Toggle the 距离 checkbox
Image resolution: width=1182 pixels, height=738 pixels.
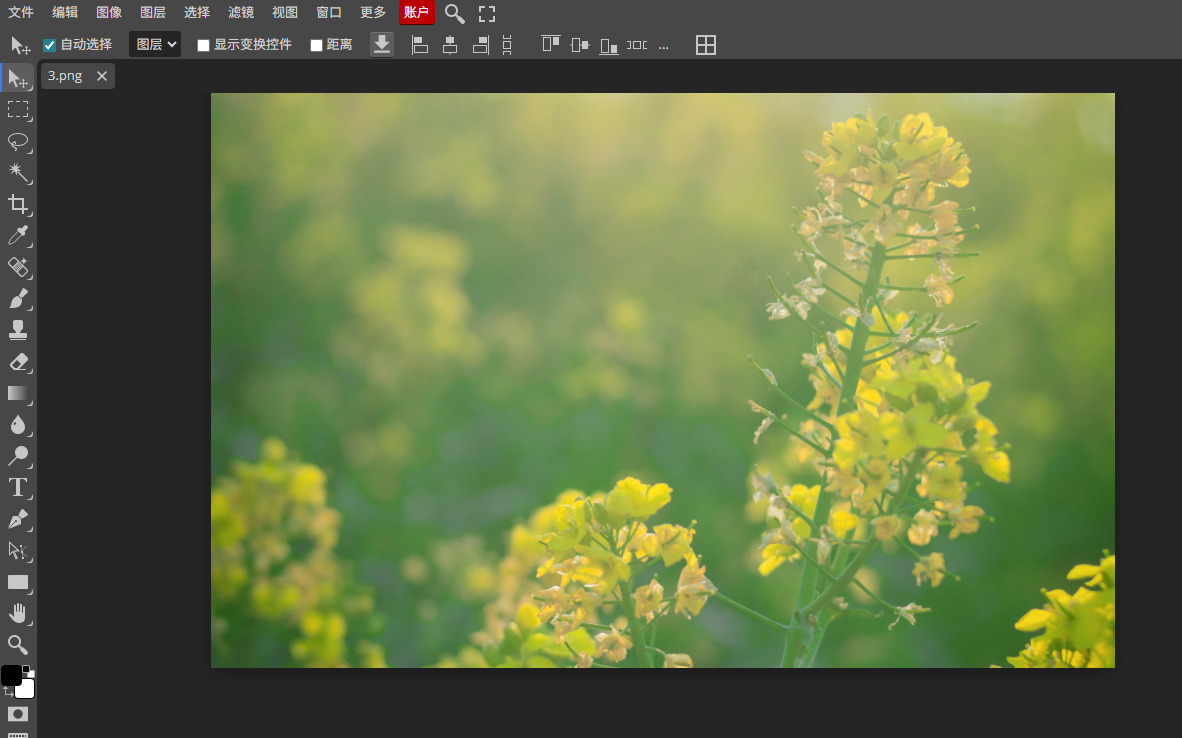[317, 45]
